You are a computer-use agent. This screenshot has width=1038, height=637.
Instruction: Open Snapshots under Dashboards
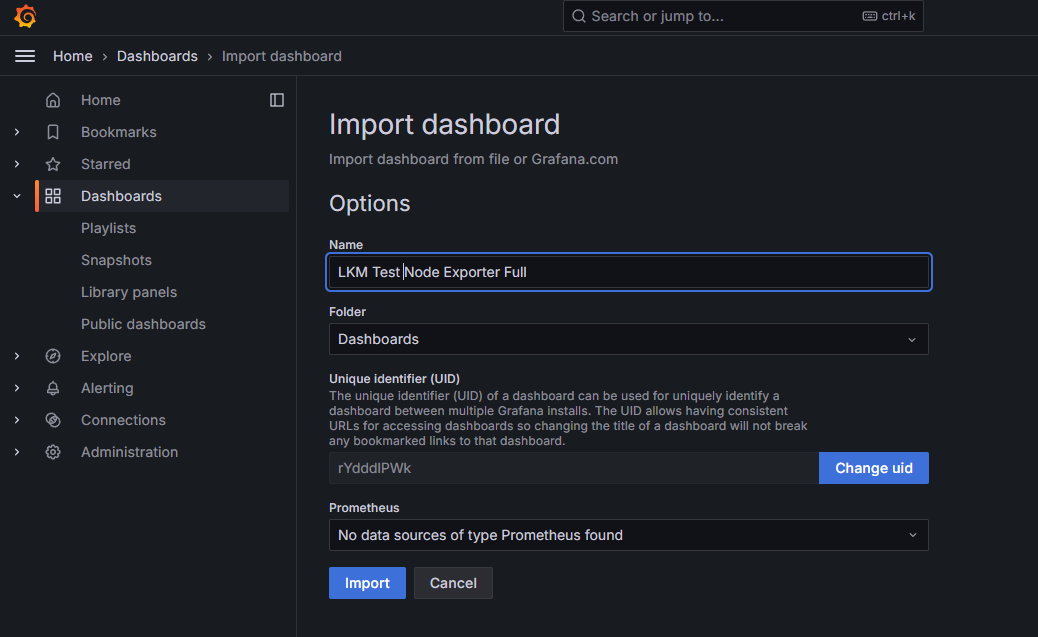tap(117, 260)
